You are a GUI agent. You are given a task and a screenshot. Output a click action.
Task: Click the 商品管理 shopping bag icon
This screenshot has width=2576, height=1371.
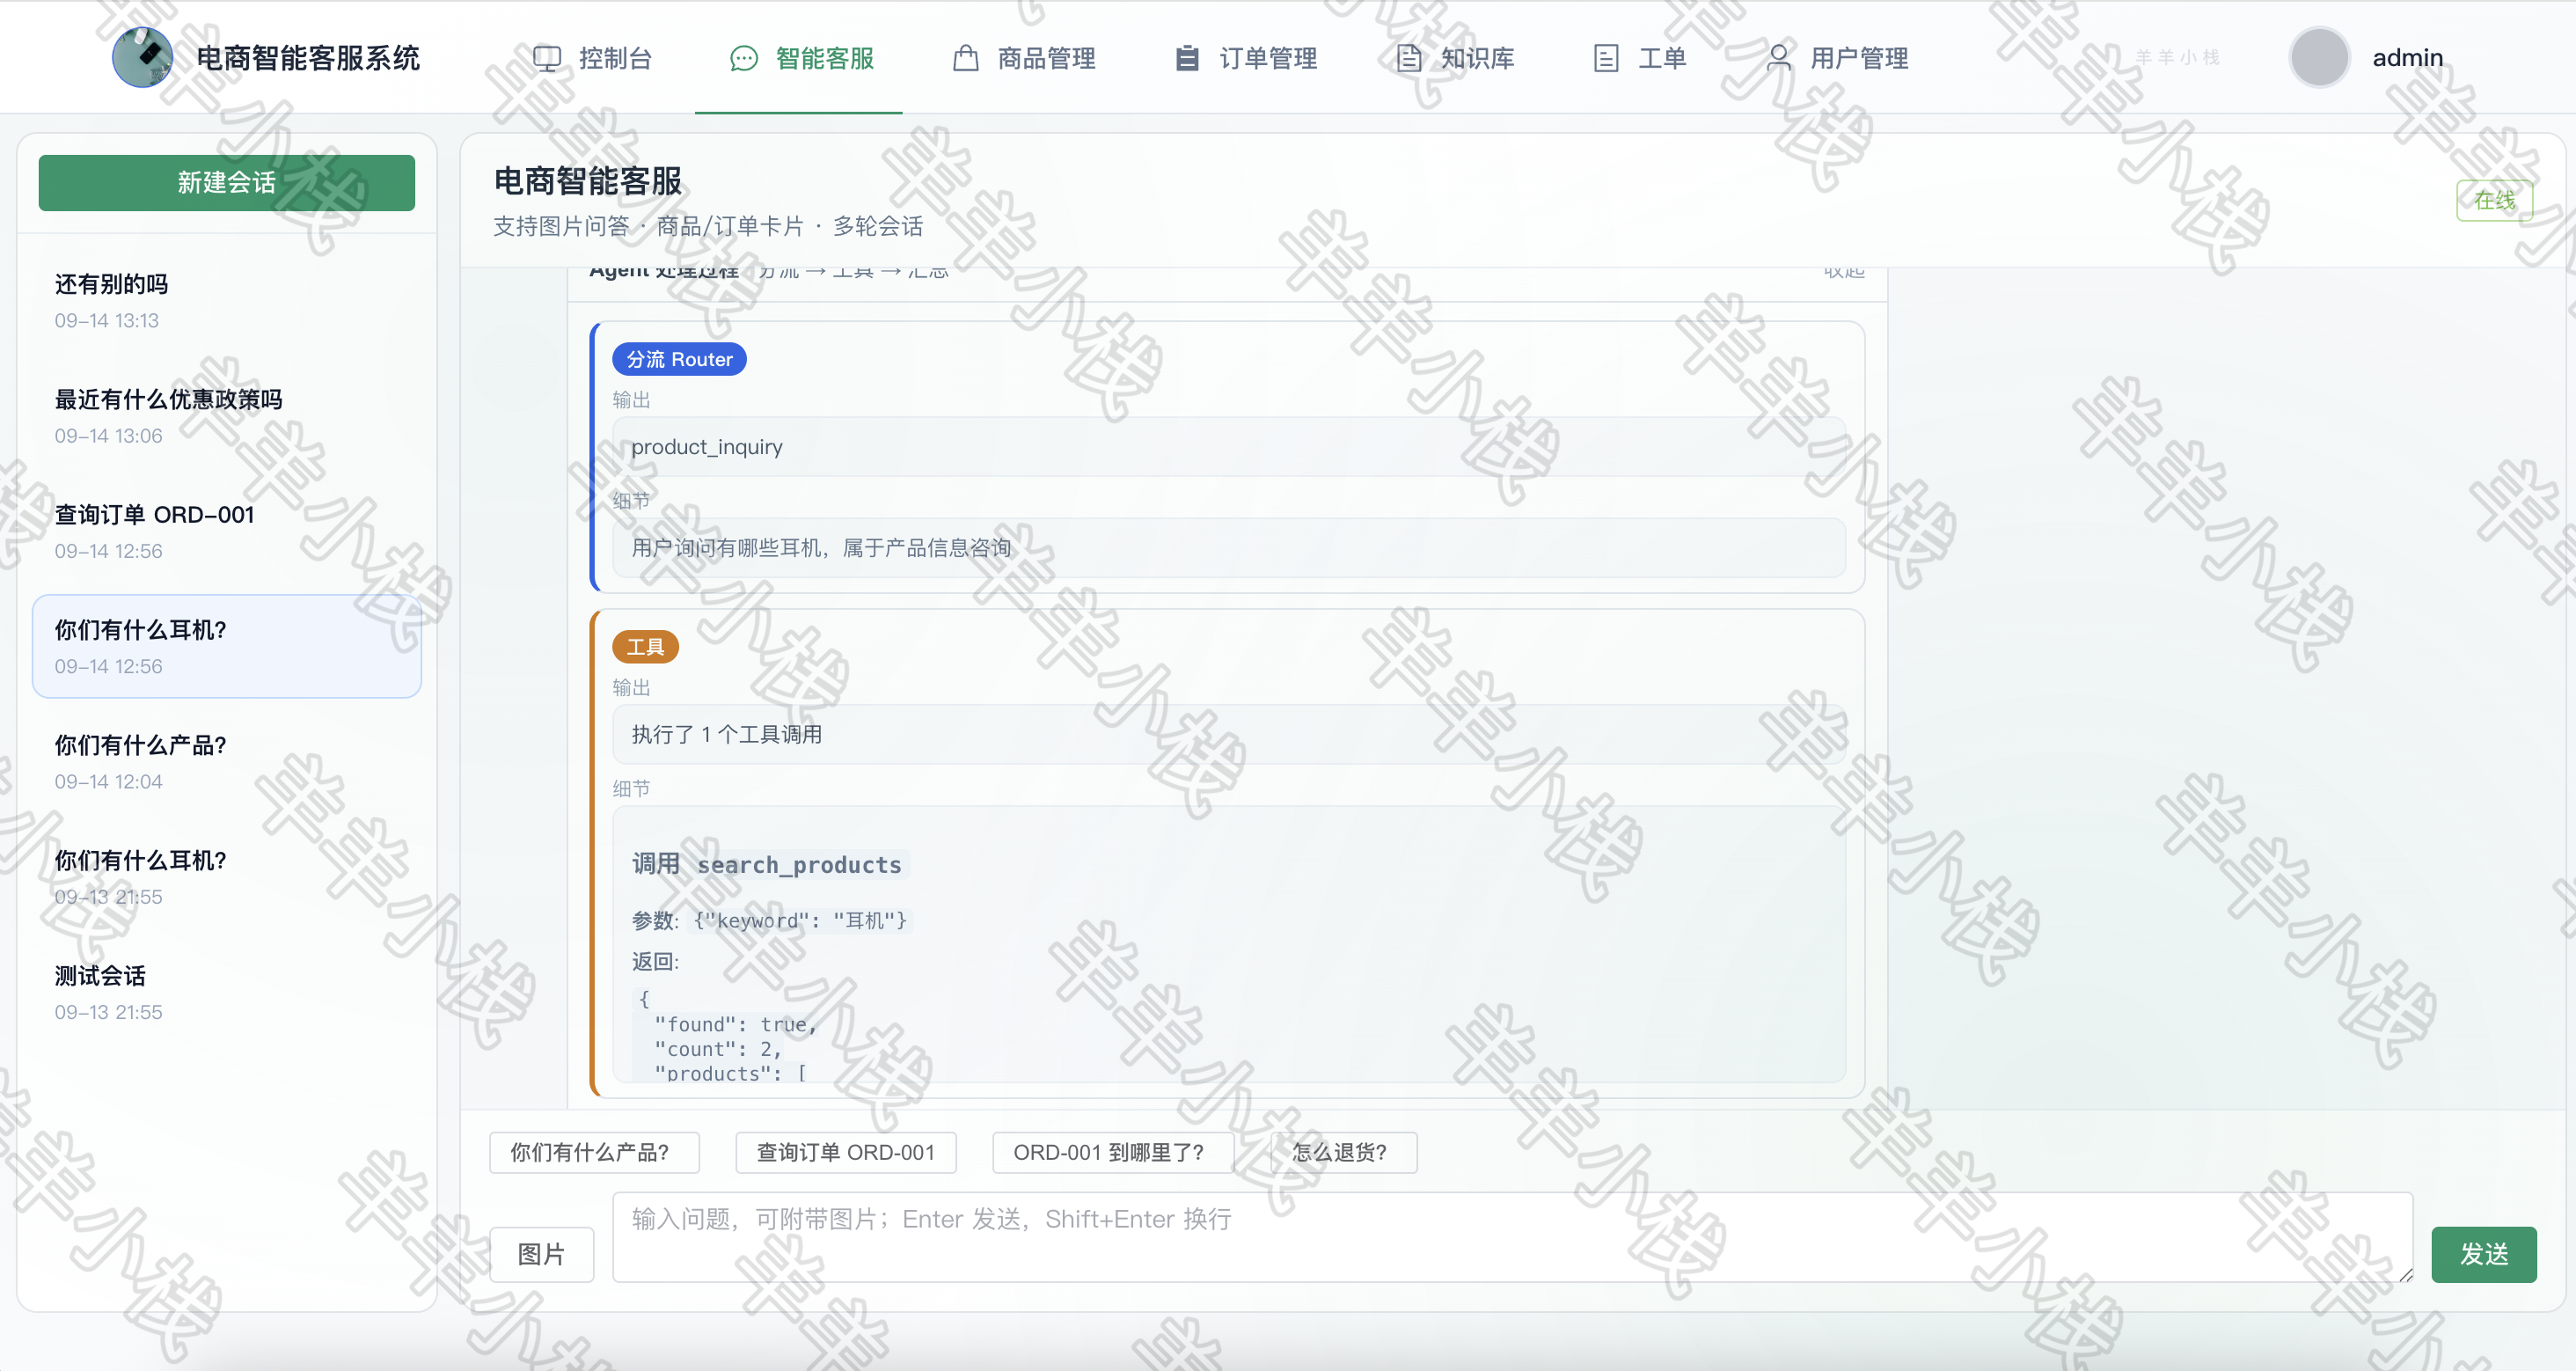point(965,58)
